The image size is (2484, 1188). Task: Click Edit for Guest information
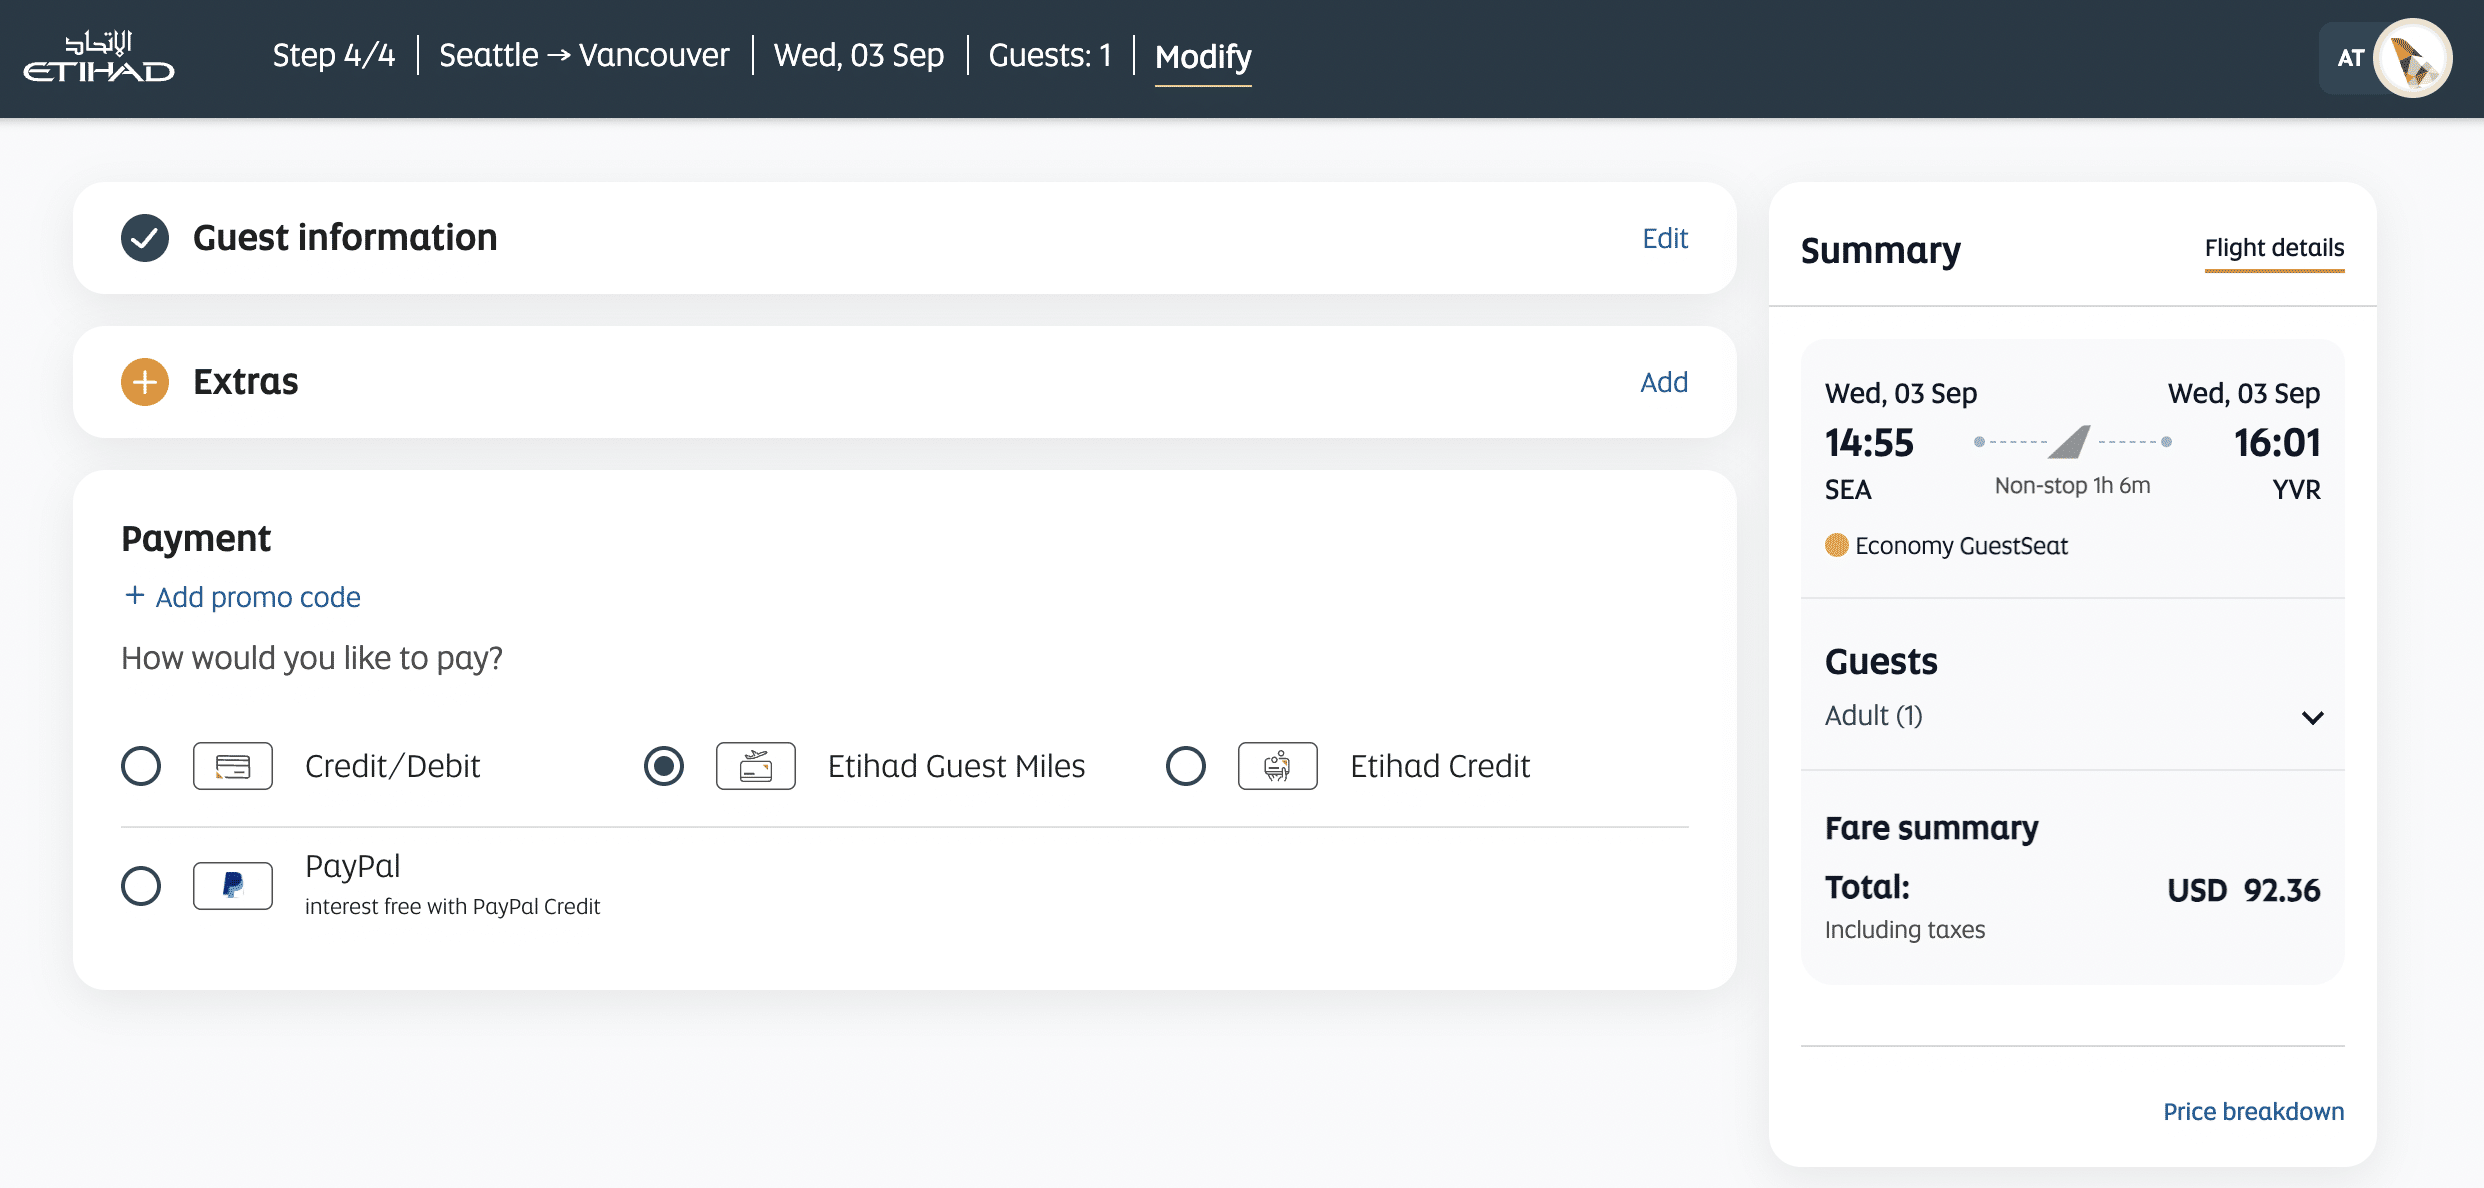click(x=1665, y=238)
